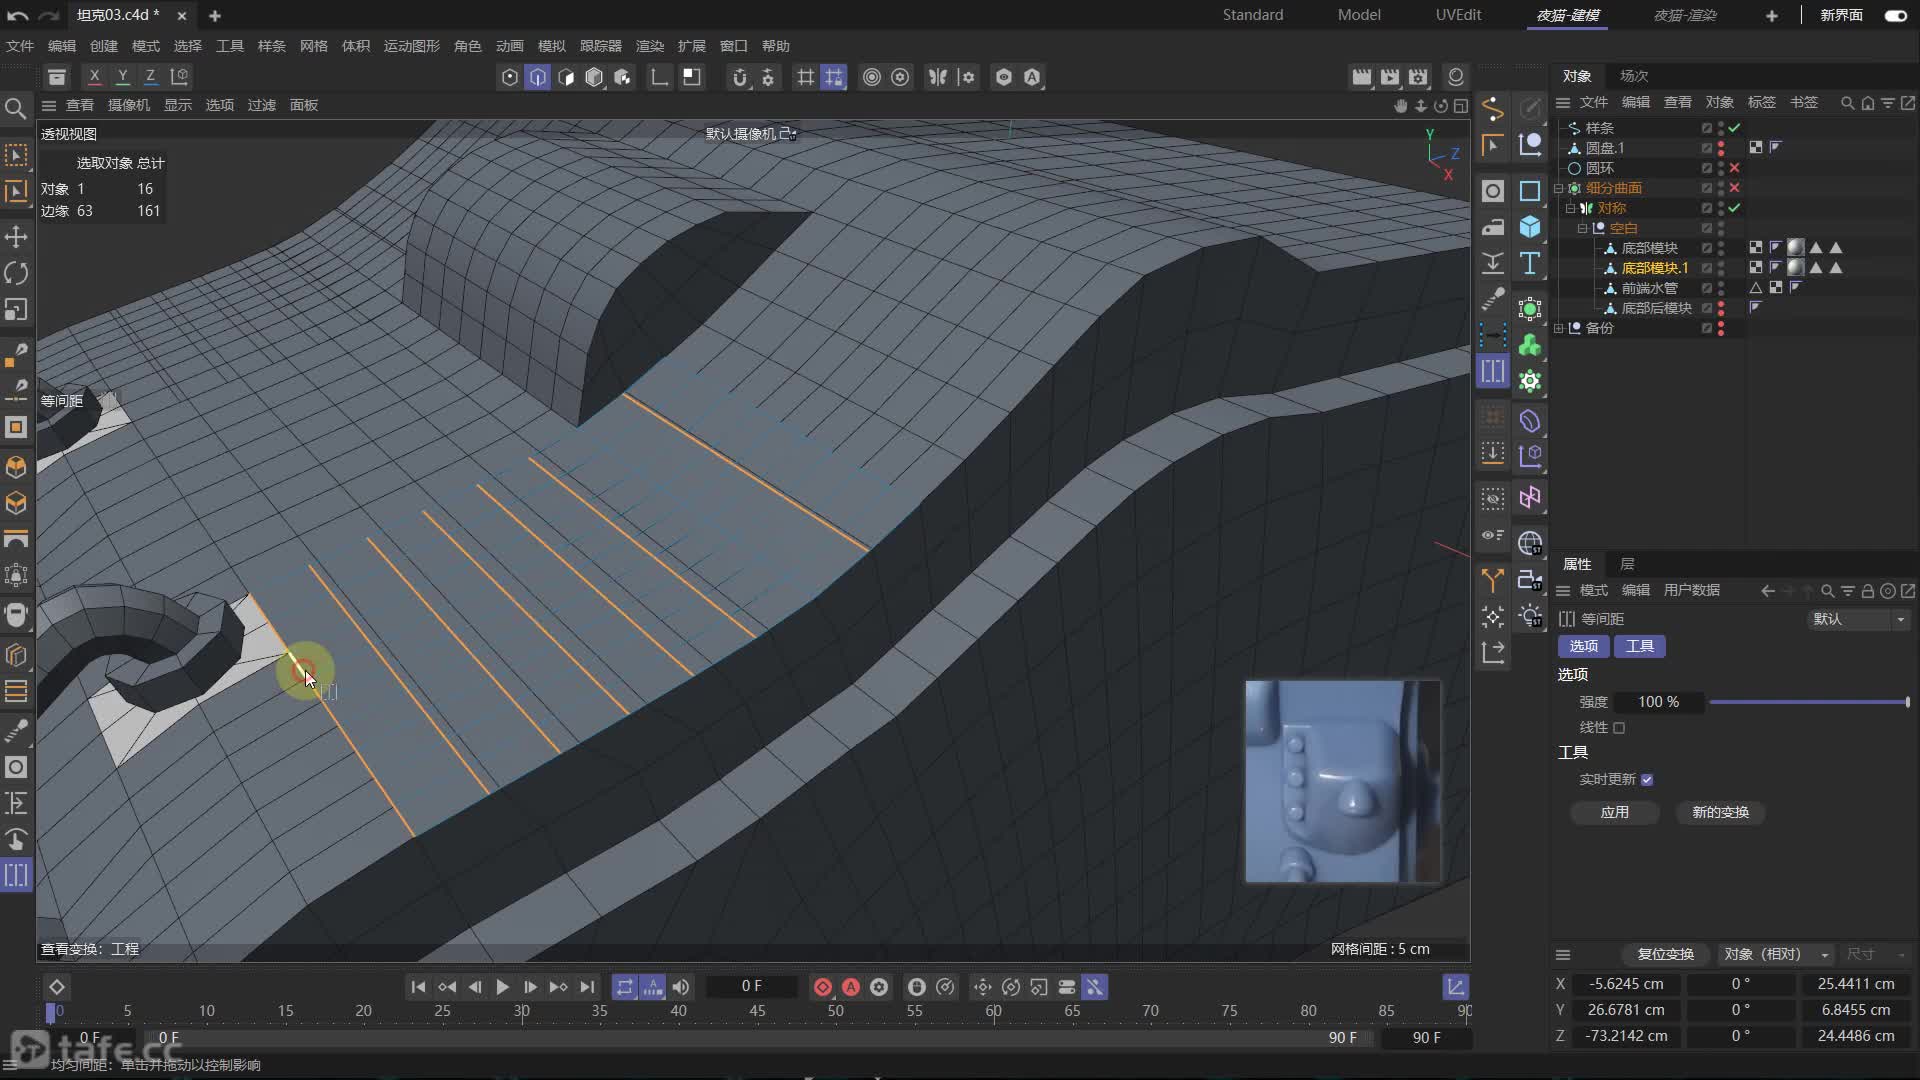Switch to points mode icon
1920x1080 pixels.
510,77
